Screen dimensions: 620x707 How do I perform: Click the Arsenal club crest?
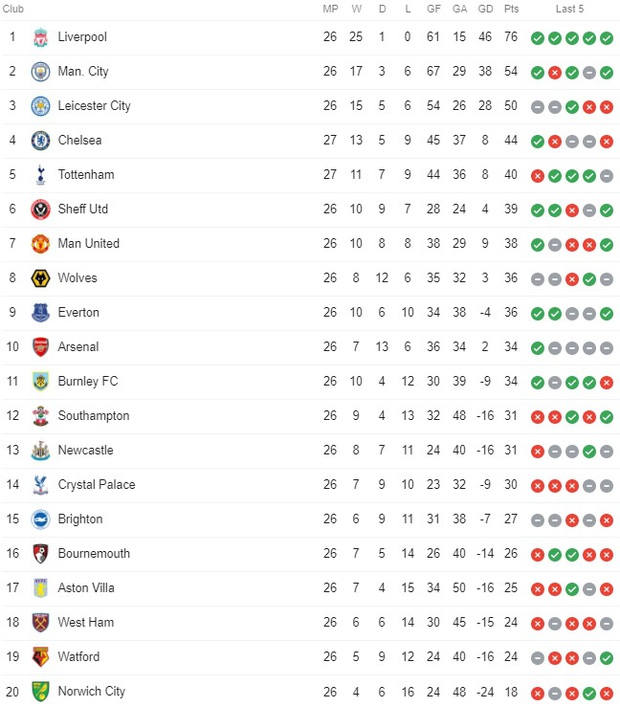(41, 347)
